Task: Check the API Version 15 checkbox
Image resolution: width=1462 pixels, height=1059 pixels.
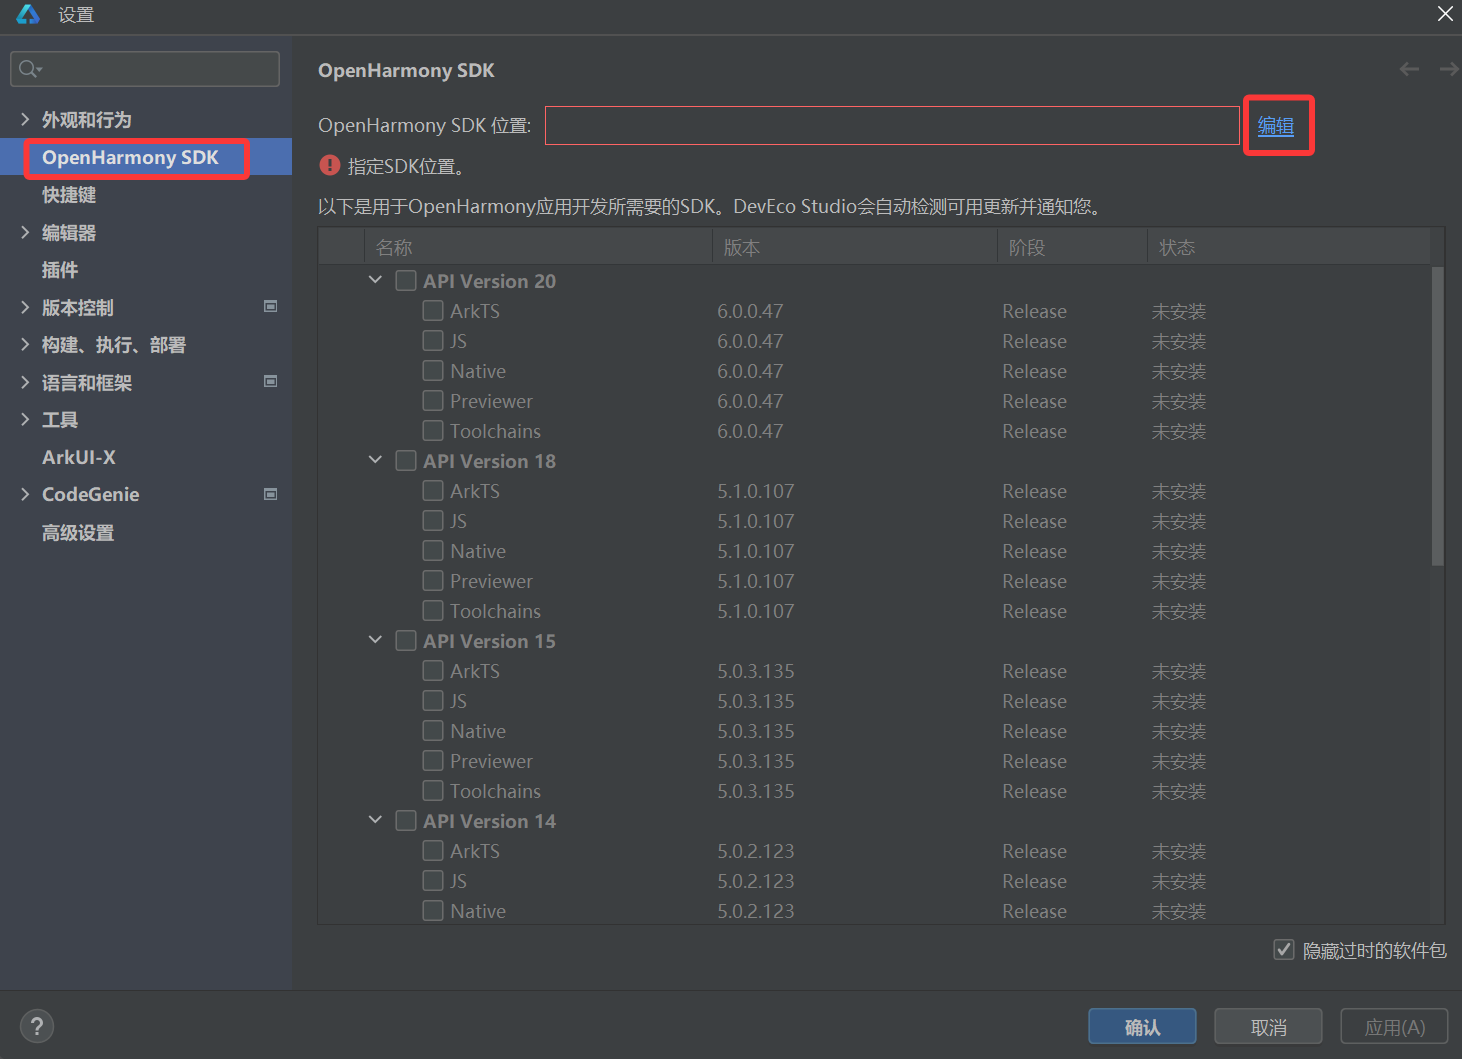Action: [x=406, y=641]
